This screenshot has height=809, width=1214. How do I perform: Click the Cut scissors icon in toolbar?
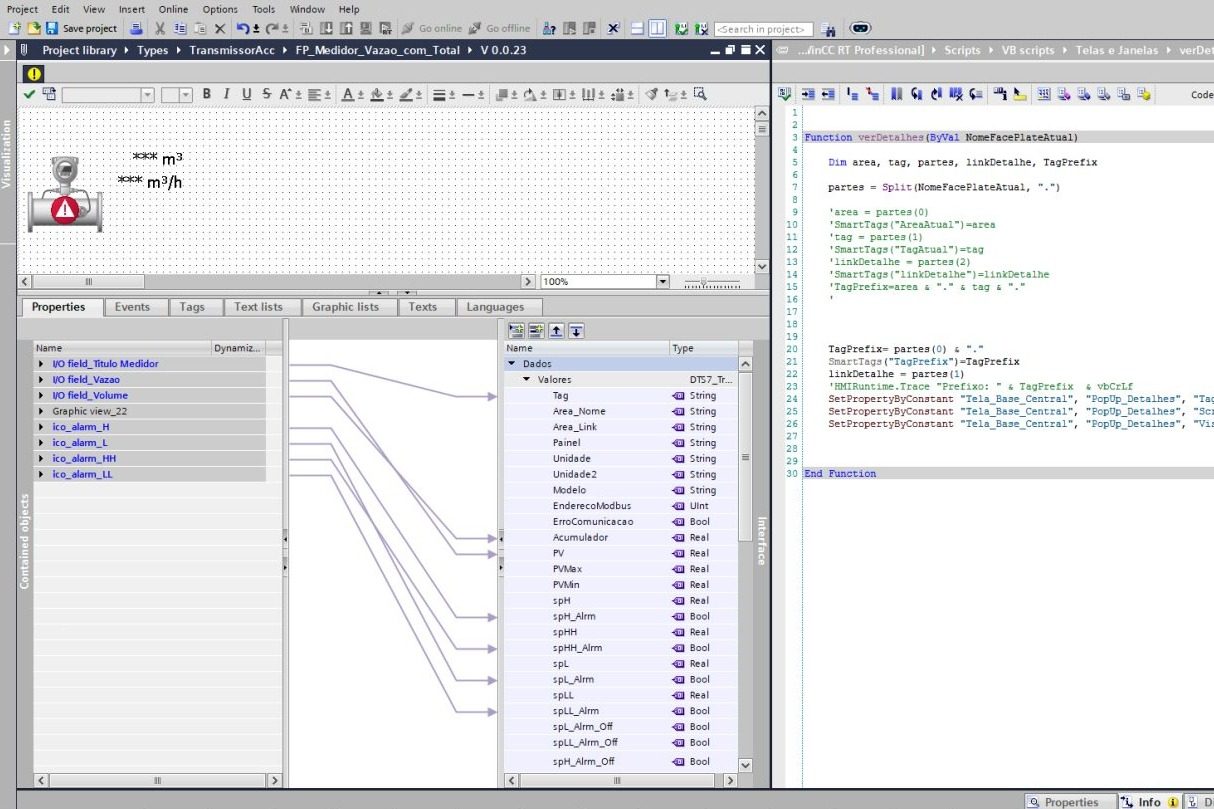[x=159, y=29]
